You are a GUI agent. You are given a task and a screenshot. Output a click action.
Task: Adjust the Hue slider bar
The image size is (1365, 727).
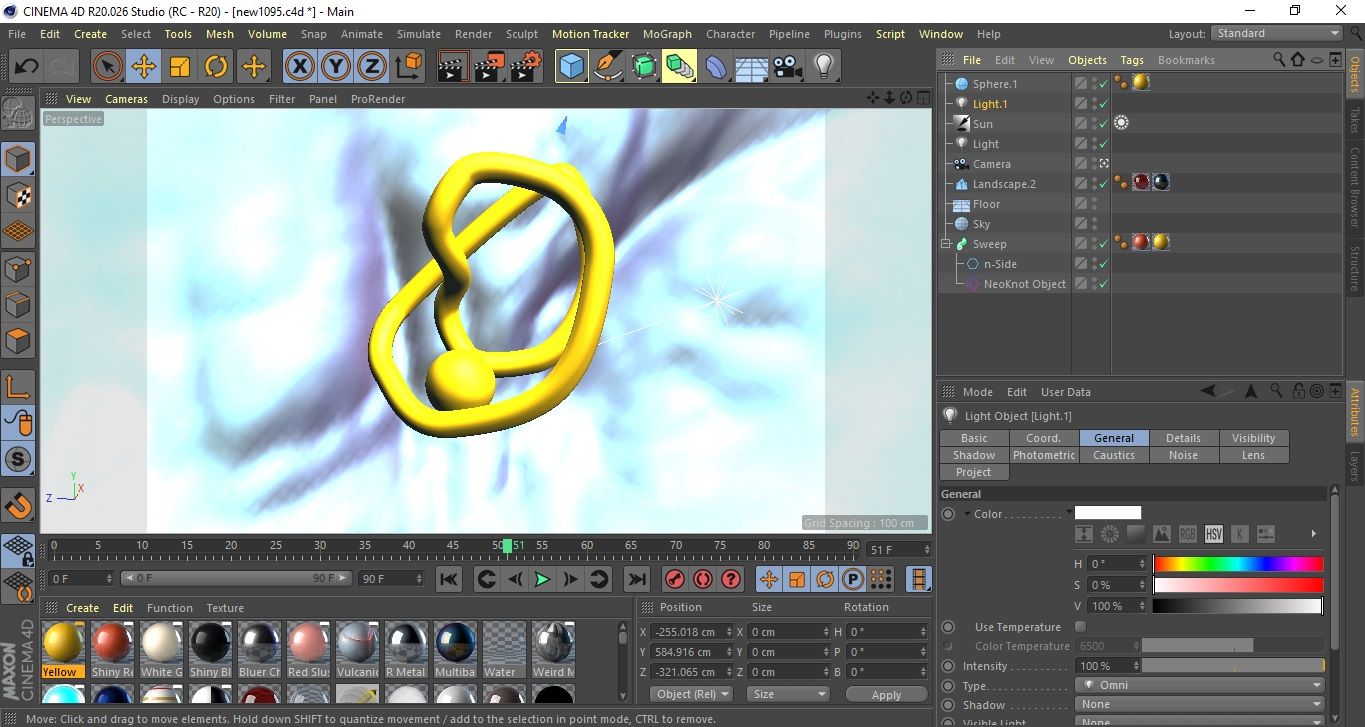pos(1238,564)
